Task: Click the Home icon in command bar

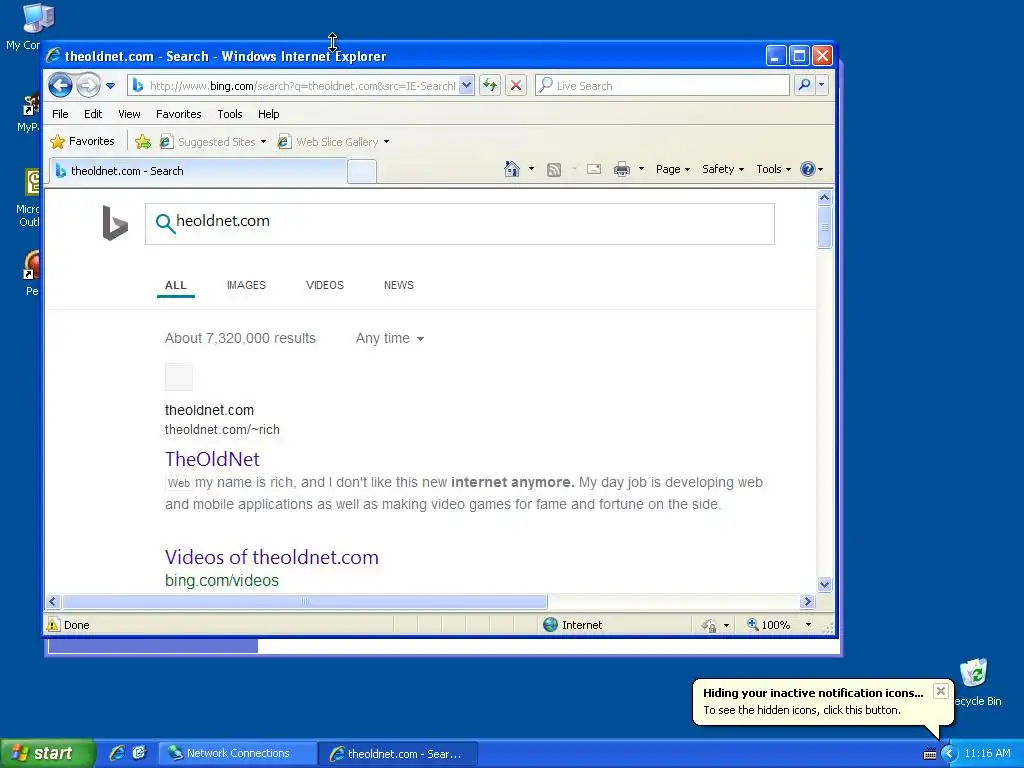Action: click(x=512, y=169)
